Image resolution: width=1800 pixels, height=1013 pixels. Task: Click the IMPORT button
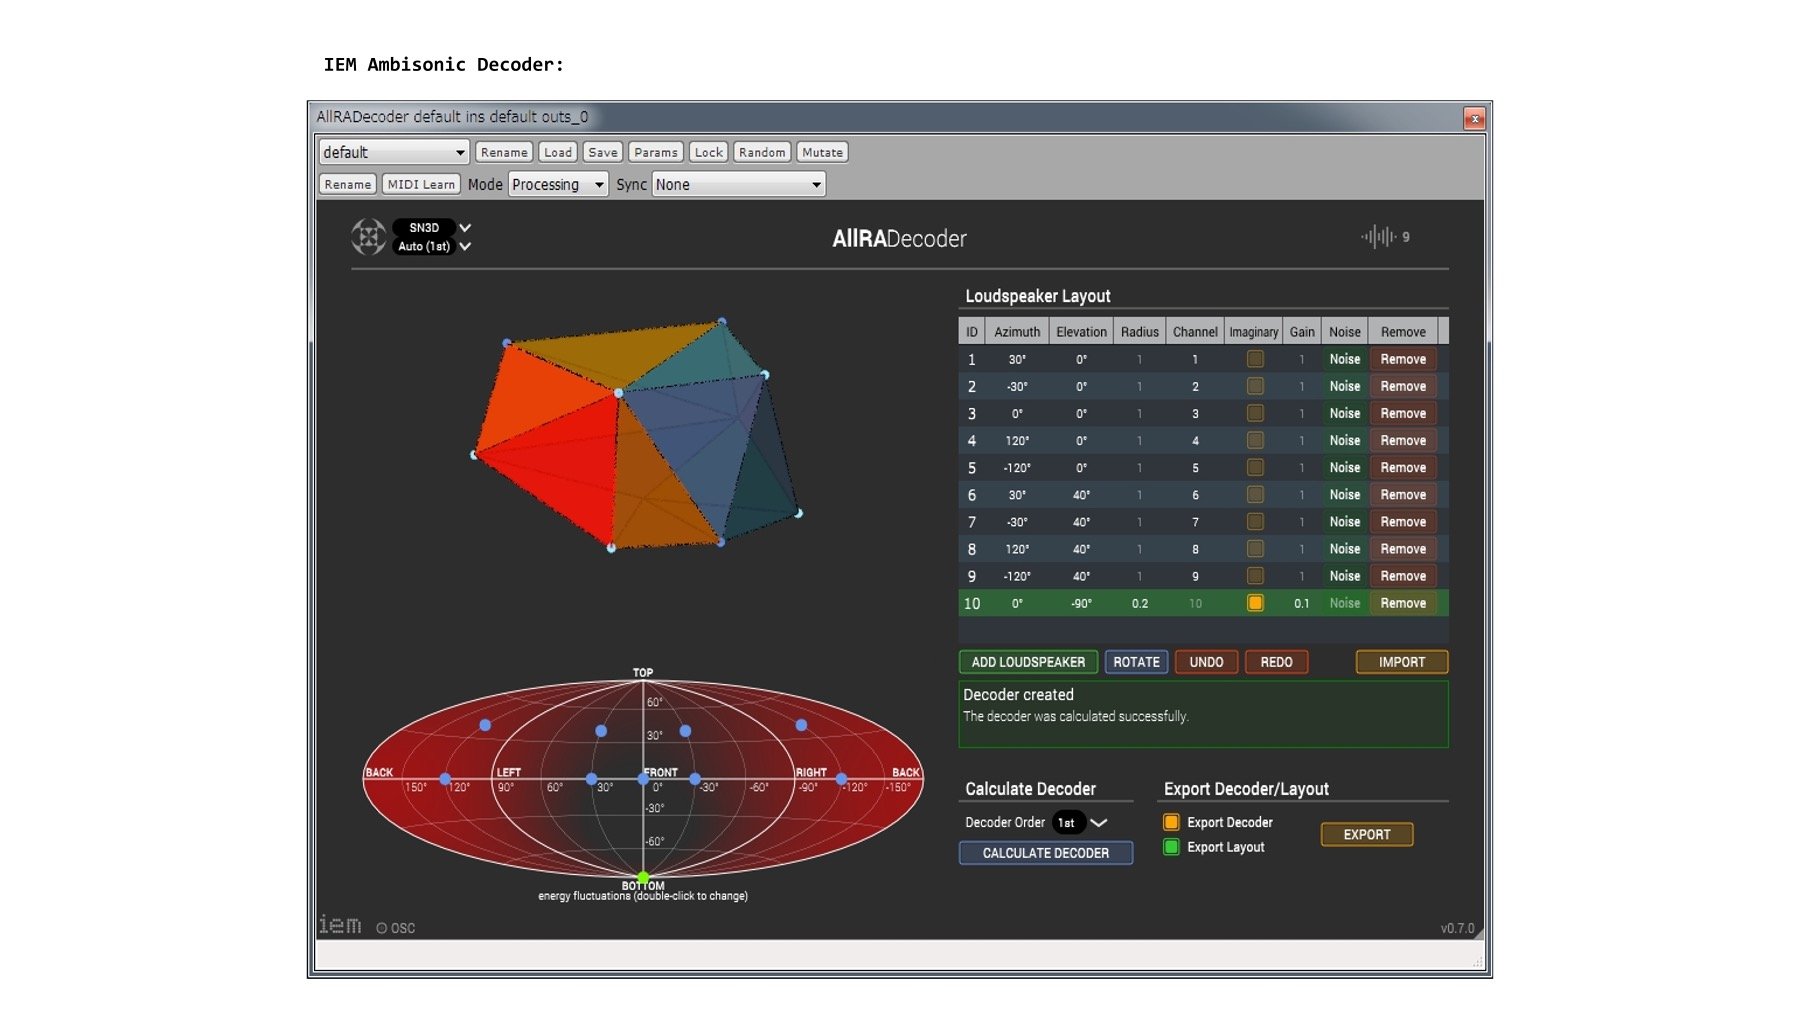click(x=1401, y=662)
